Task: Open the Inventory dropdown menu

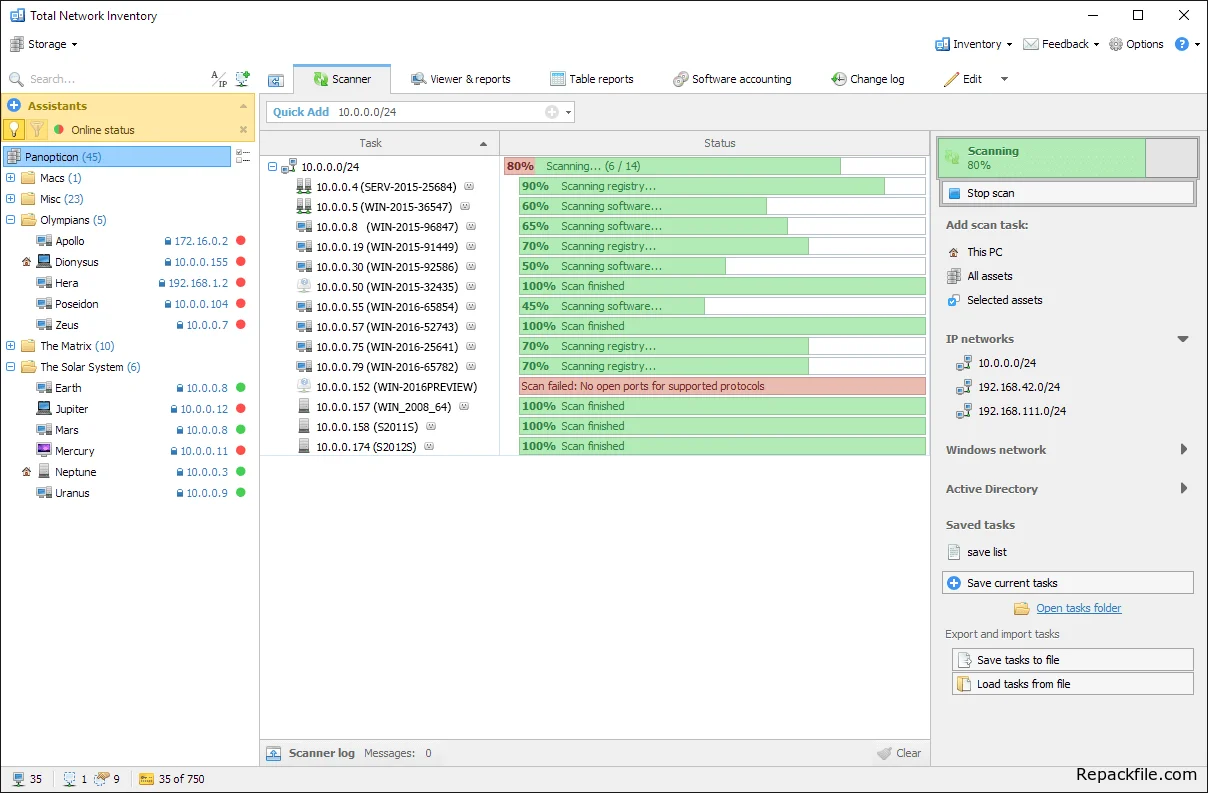Action: pos(973,44)
